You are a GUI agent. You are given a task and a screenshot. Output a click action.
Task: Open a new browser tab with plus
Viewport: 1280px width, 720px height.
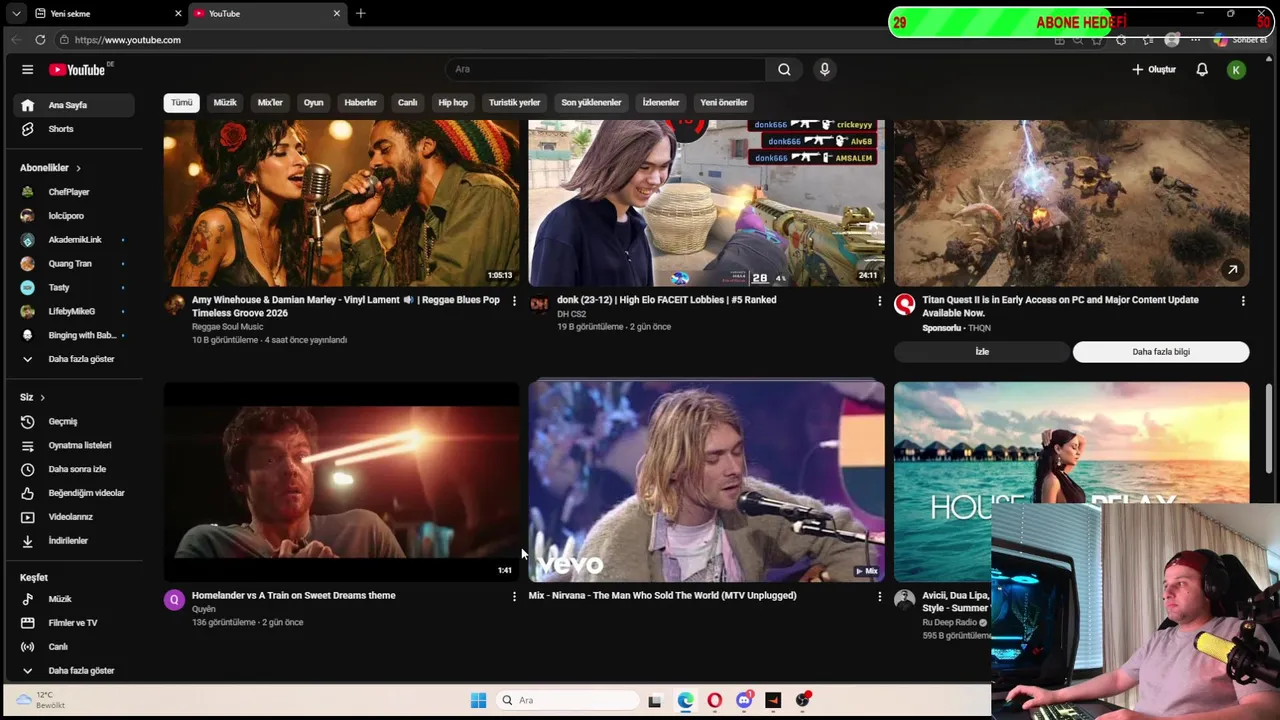pyautogui.click(x=361, y=14)
